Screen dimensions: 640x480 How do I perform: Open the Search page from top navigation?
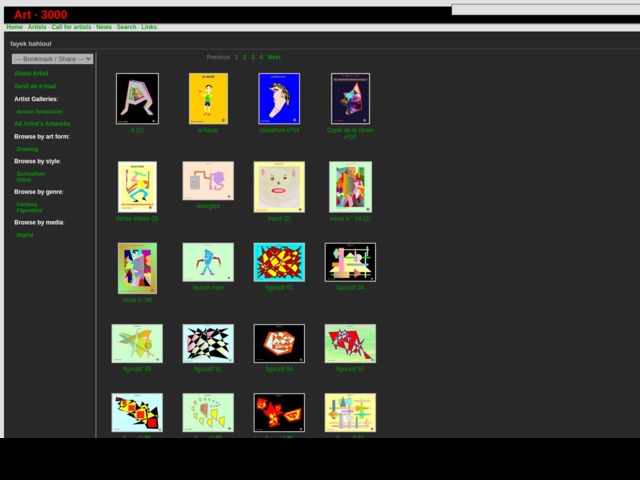(126, 27)
